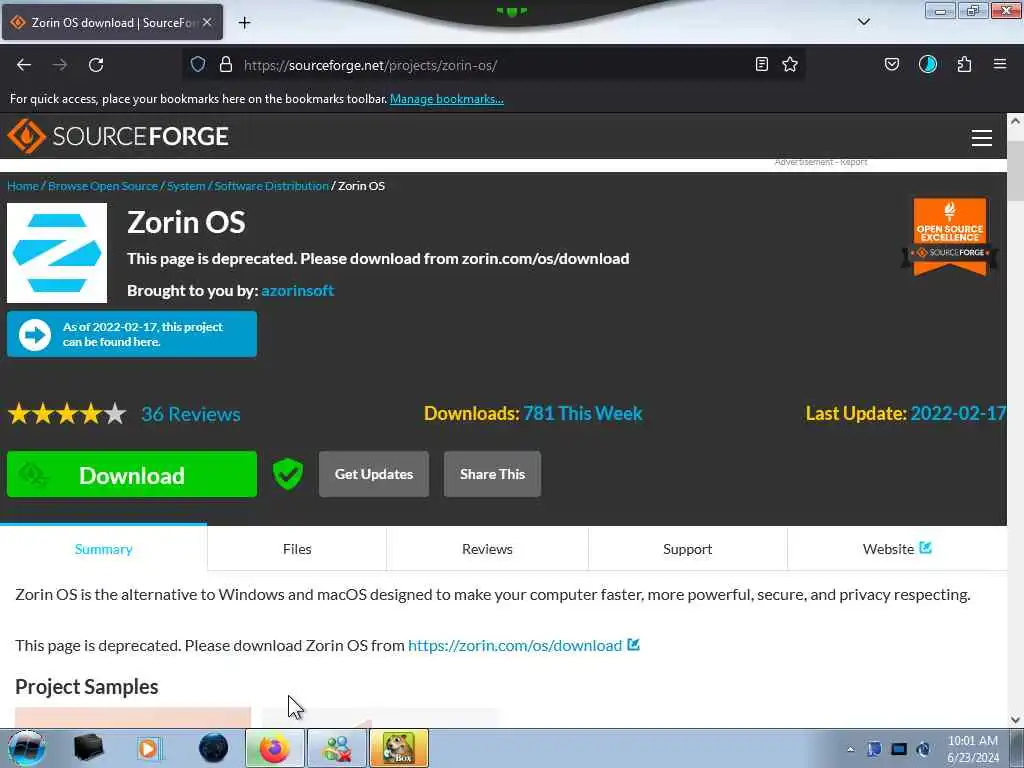This screenshot has height=768, width=1024.
Task: Open the Firefox taskbar icon
Action: pyautogui.click(x=275, y=748)
